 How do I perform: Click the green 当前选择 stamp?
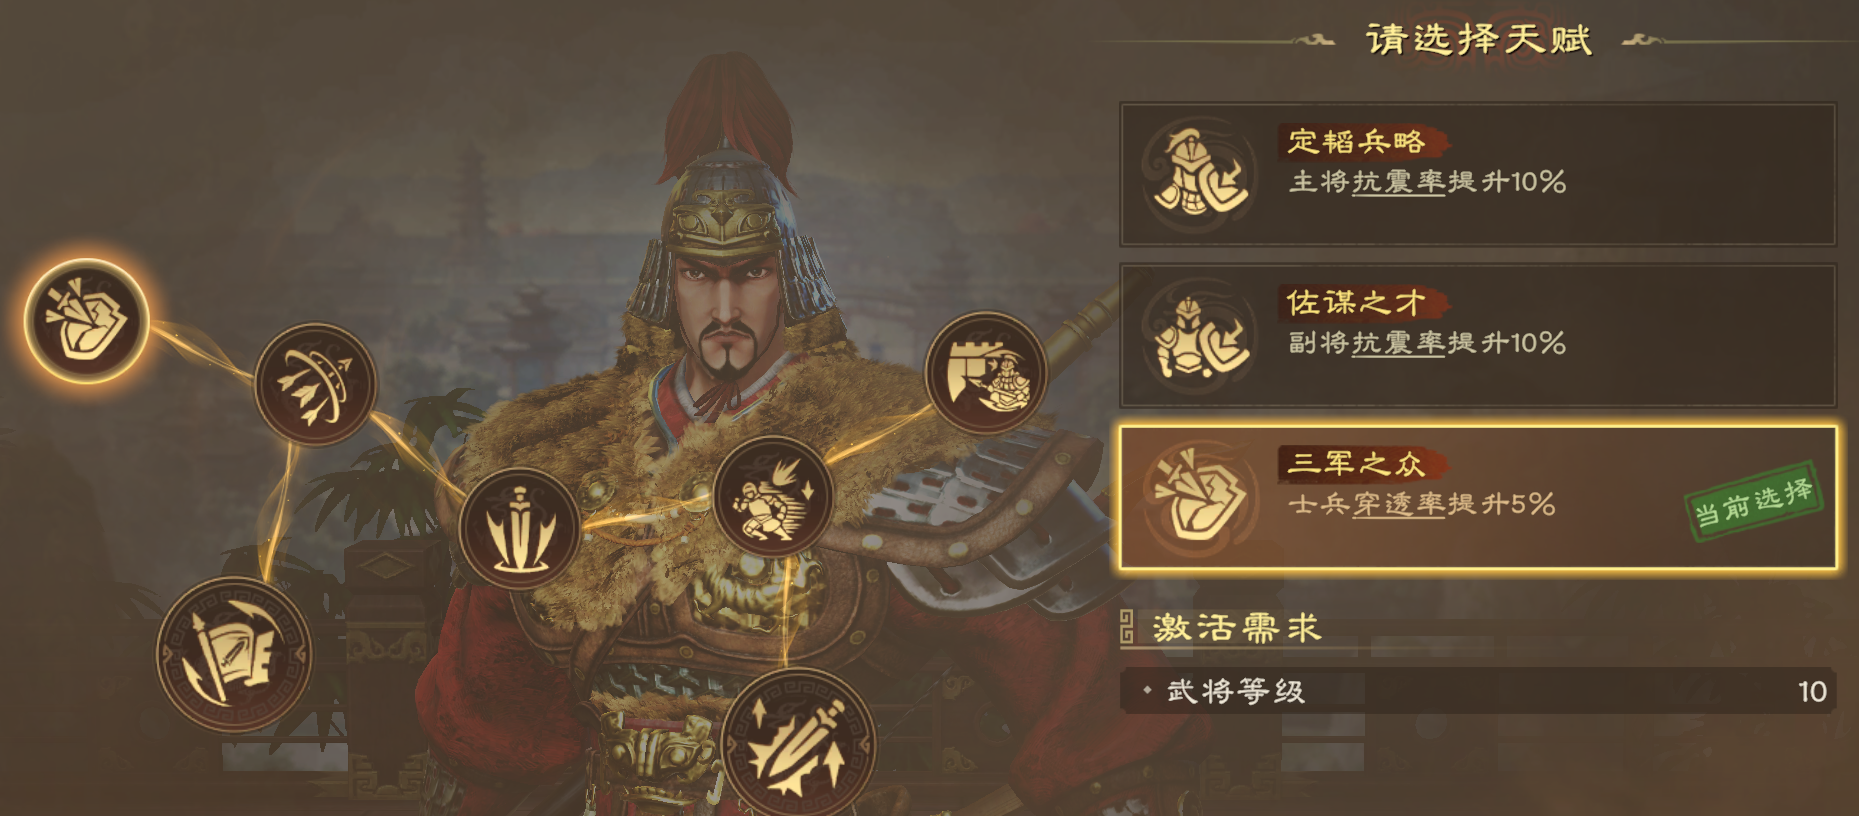click(1754, 503)
